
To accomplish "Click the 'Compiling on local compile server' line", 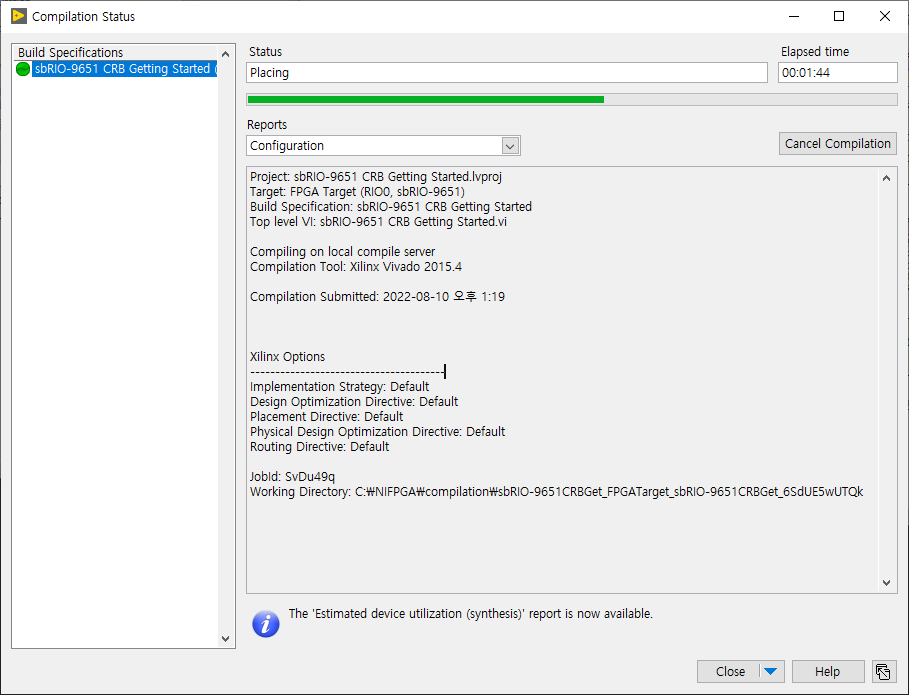I will coord(343,252).
